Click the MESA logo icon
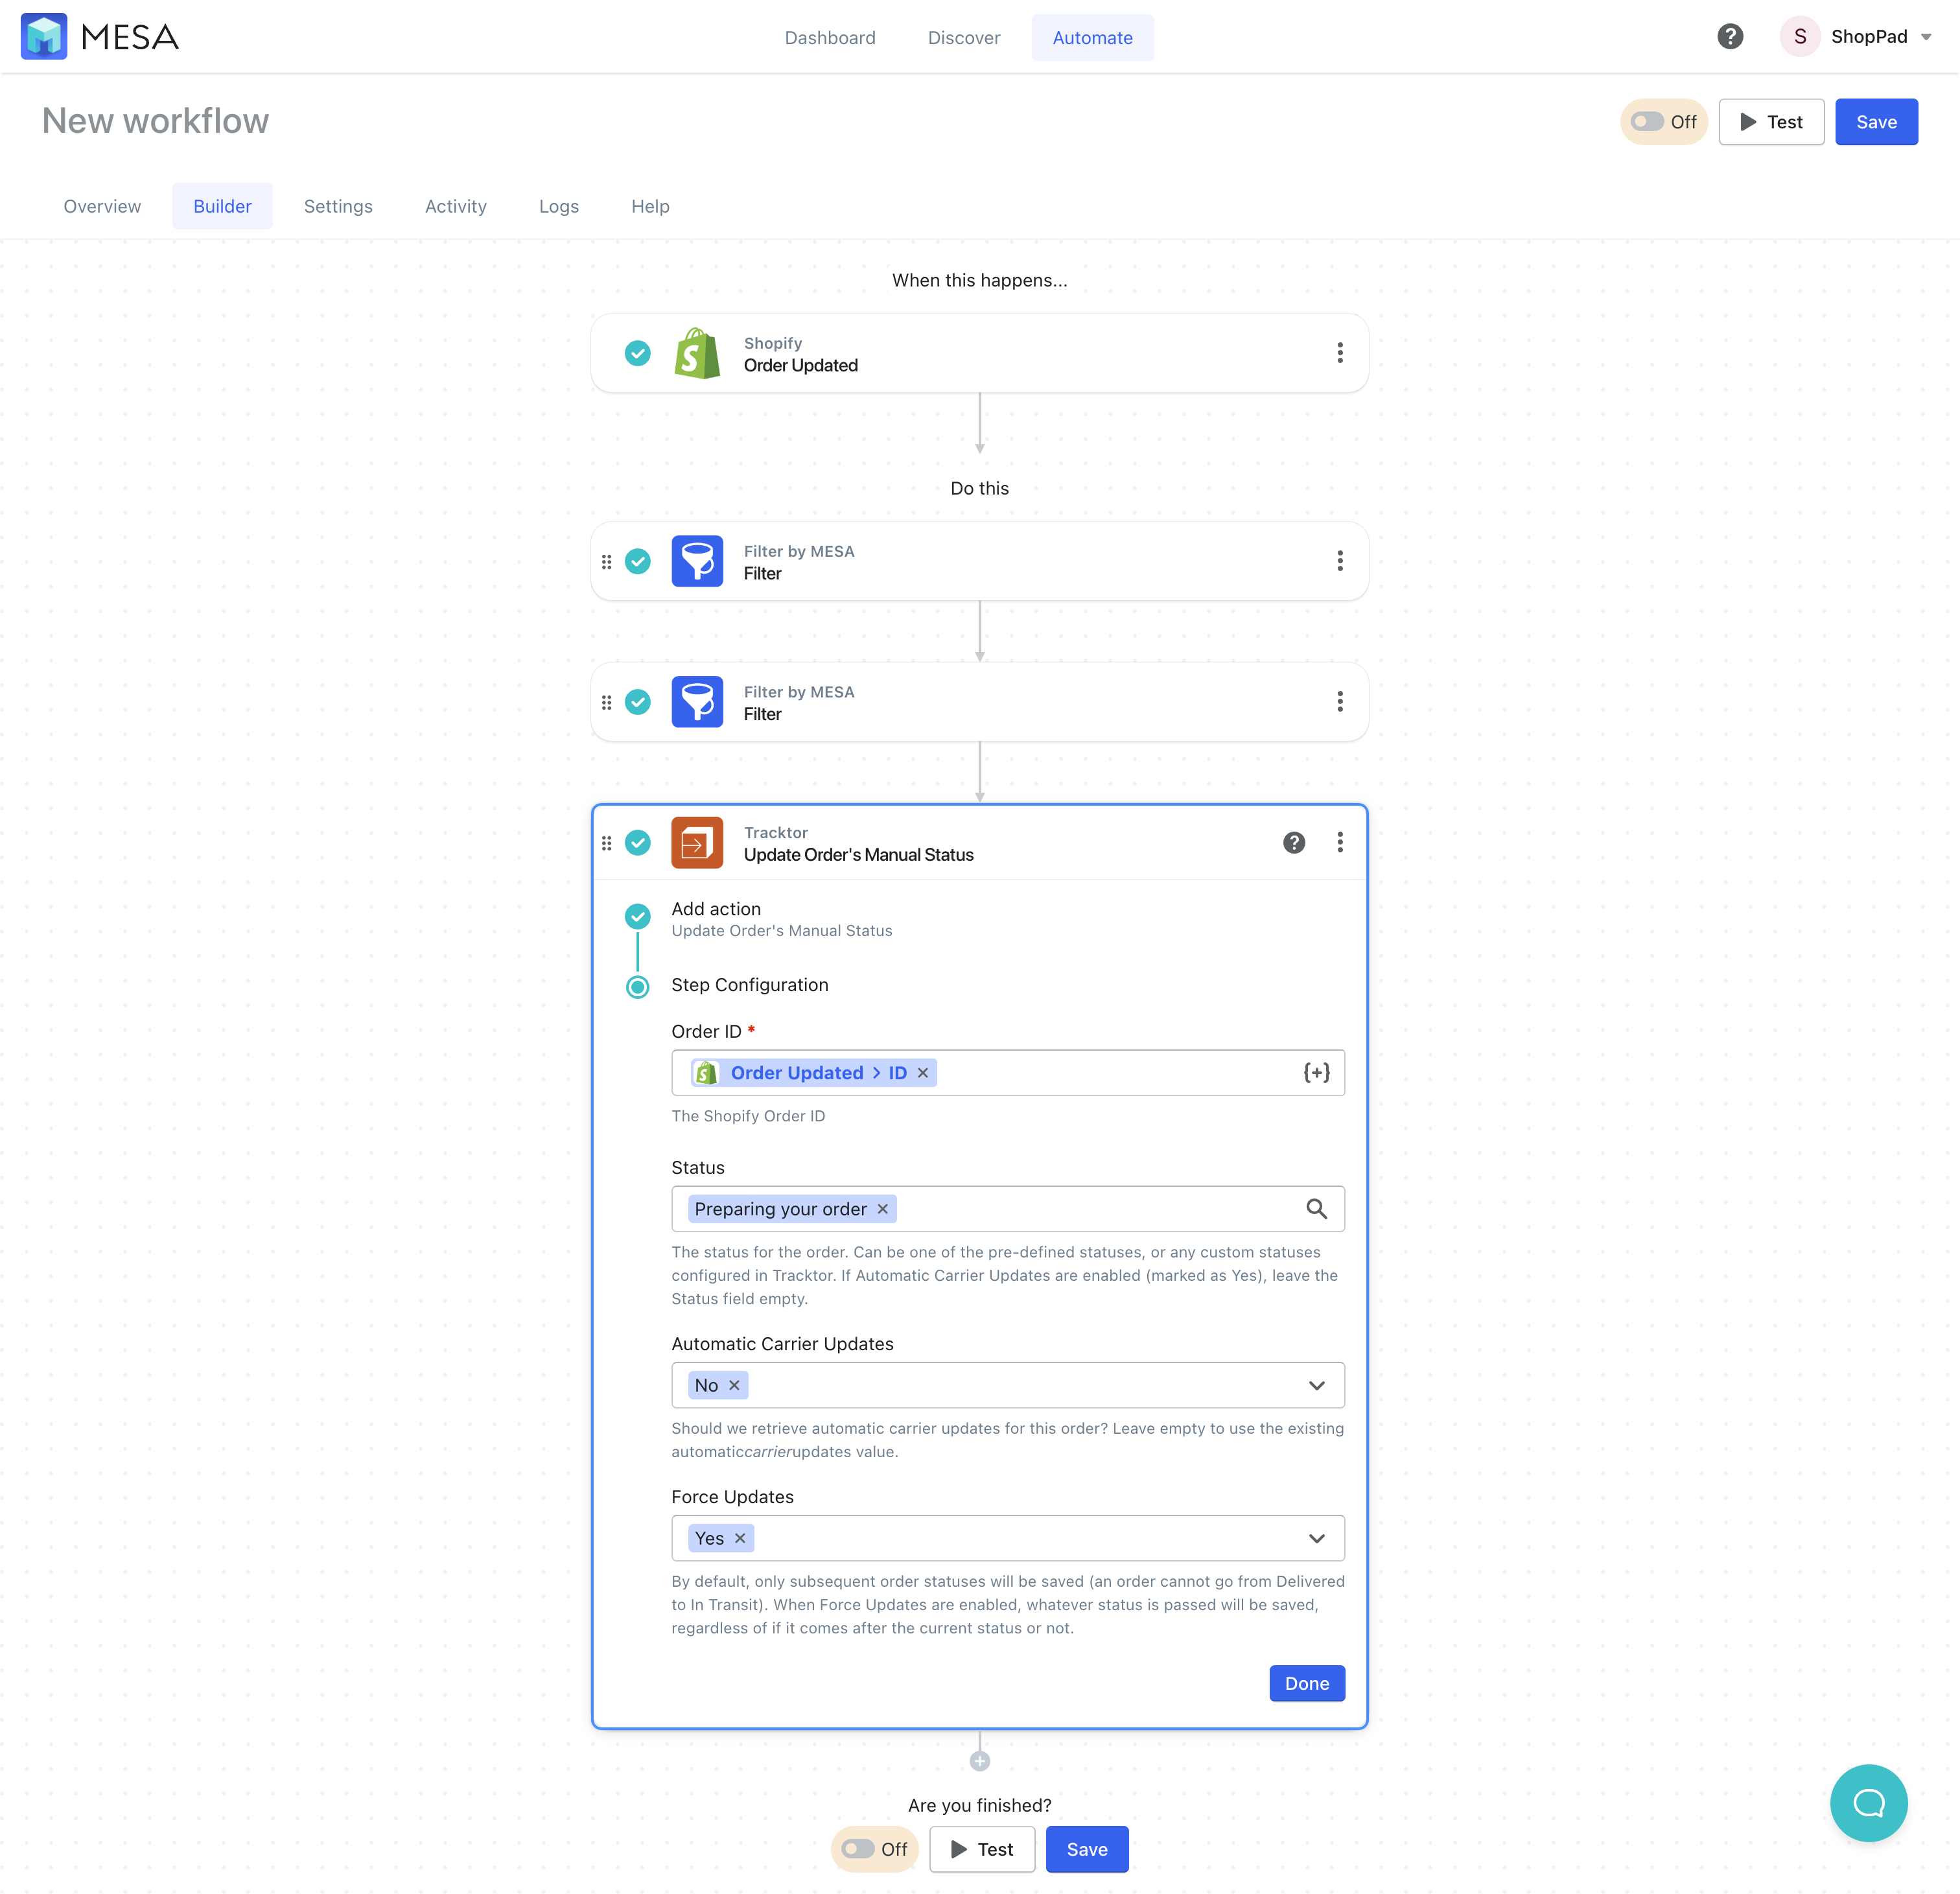1960x1894 pixels. tap(44, 37)
